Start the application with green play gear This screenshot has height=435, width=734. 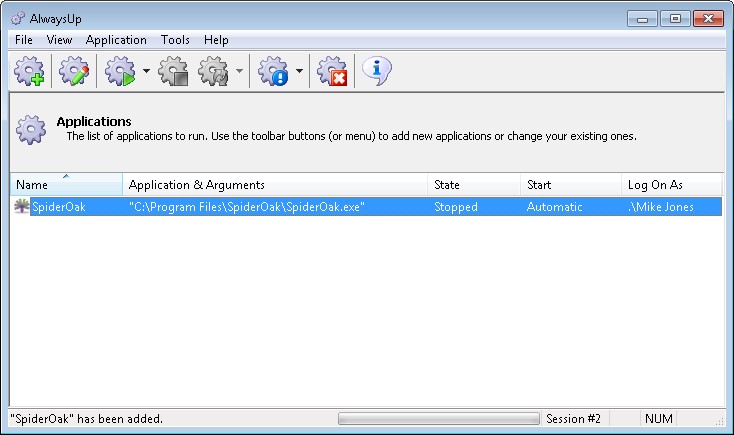tap(120, 71)
